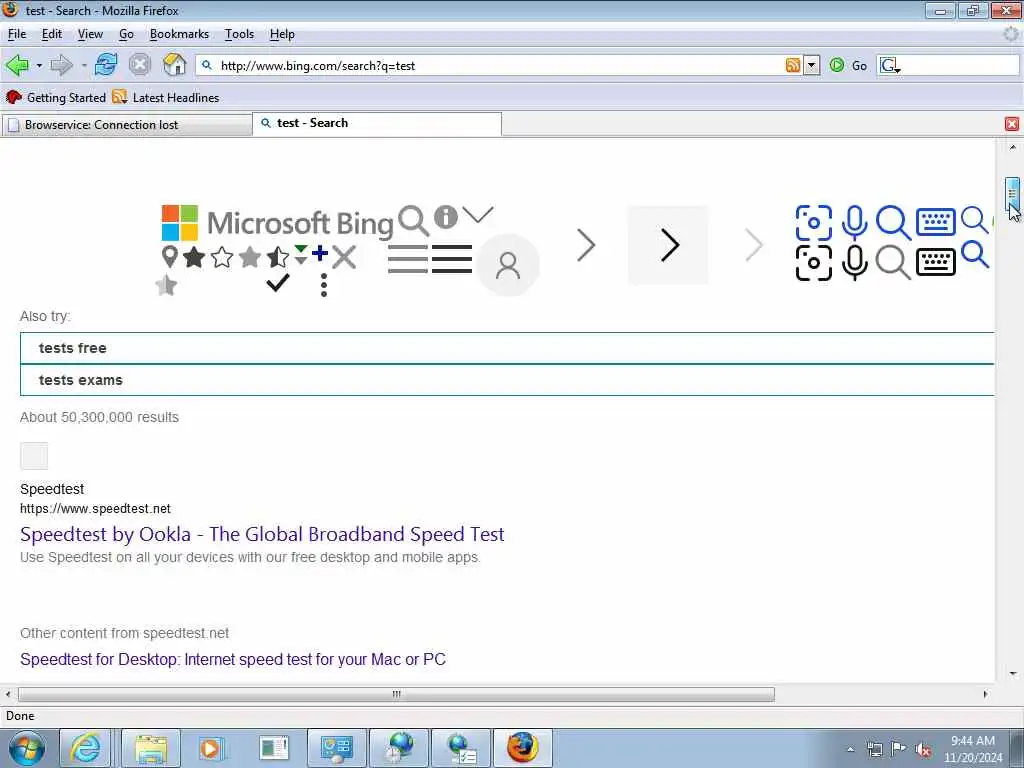The width and height of the screenshot is (1024, 768).
Task: Open the File menu
Action: [17, 34]
